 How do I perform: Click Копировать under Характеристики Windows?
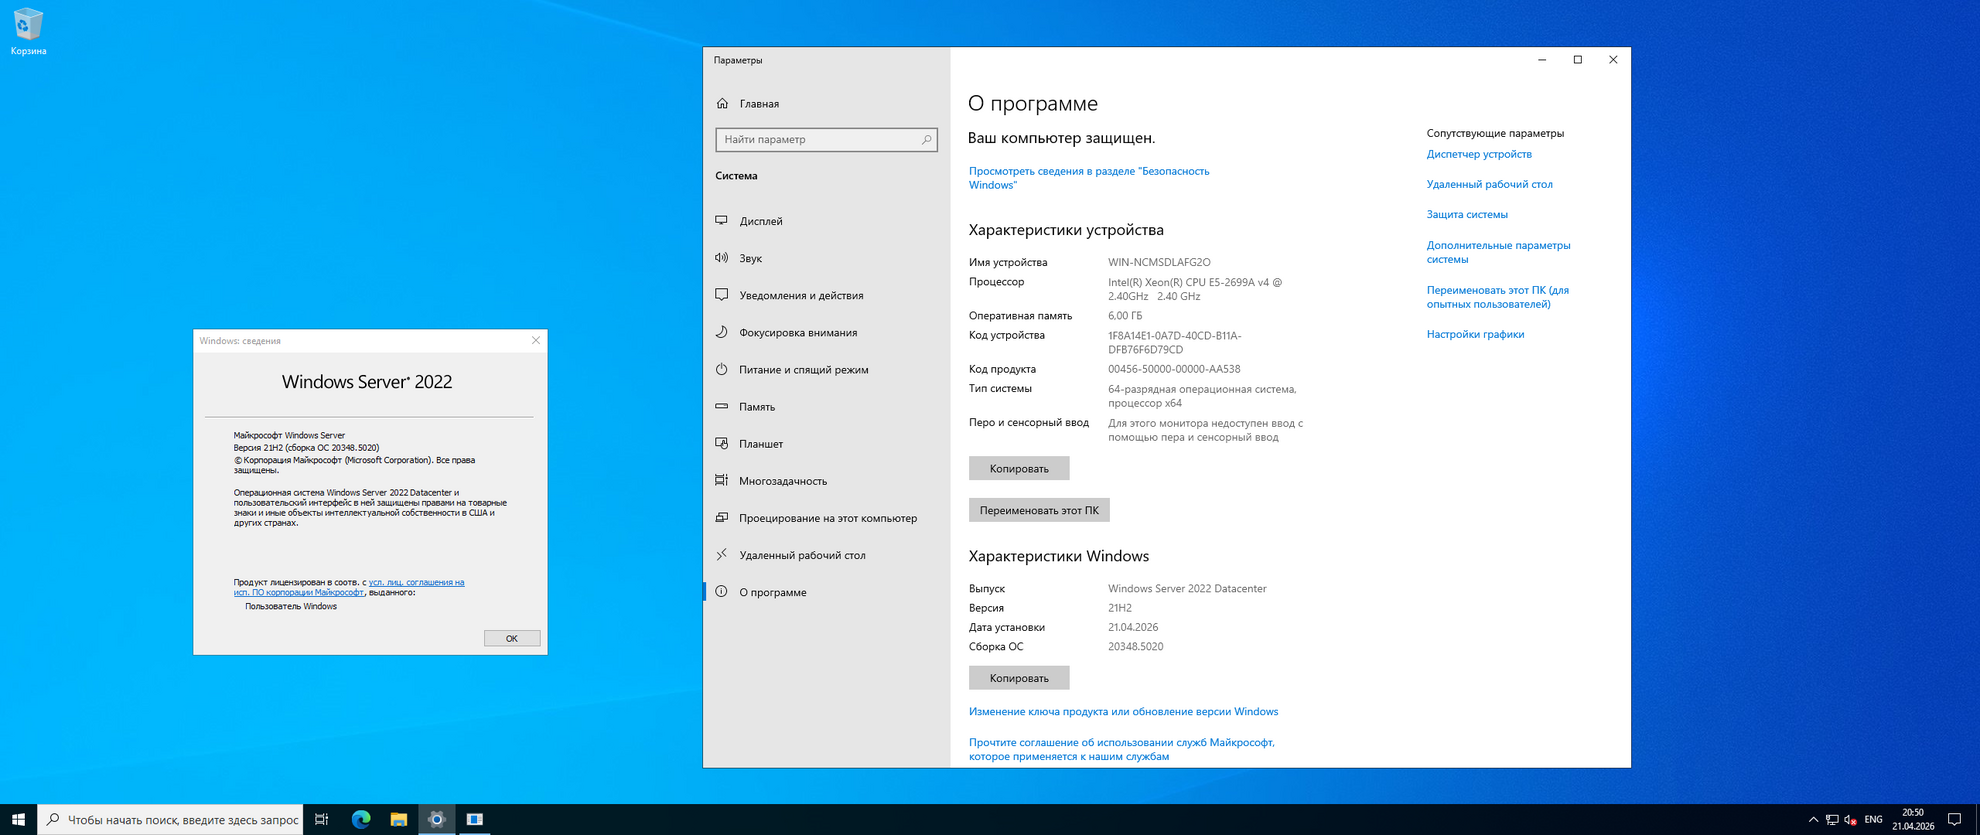click(1019, 678)
